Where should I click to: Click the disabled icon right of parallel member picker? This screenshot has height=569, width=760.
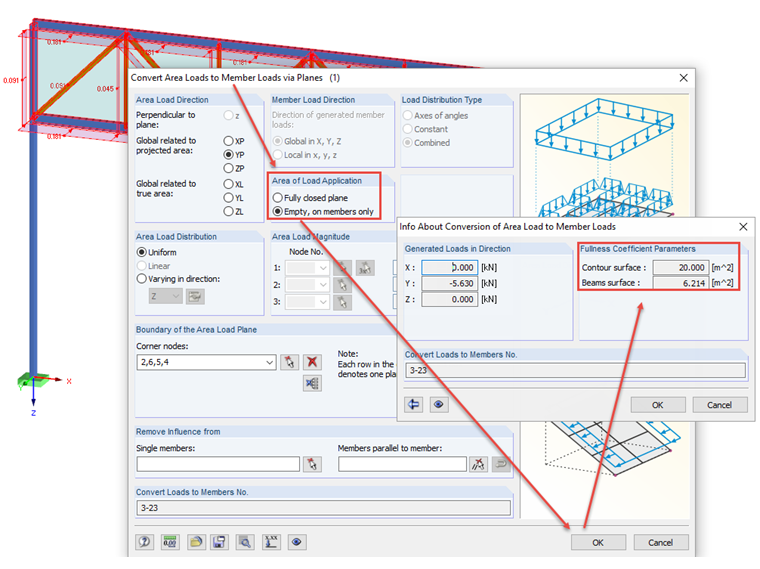pos(501,464)
